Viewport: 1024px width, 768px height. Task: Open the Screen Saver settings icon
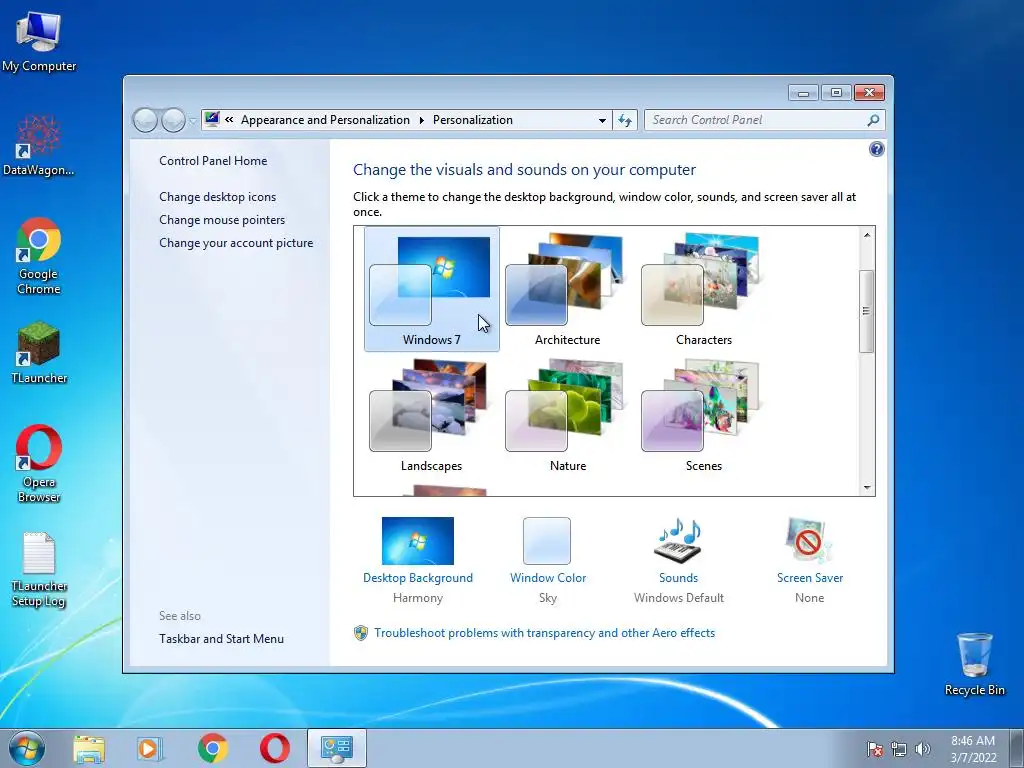tap(809, 540)
